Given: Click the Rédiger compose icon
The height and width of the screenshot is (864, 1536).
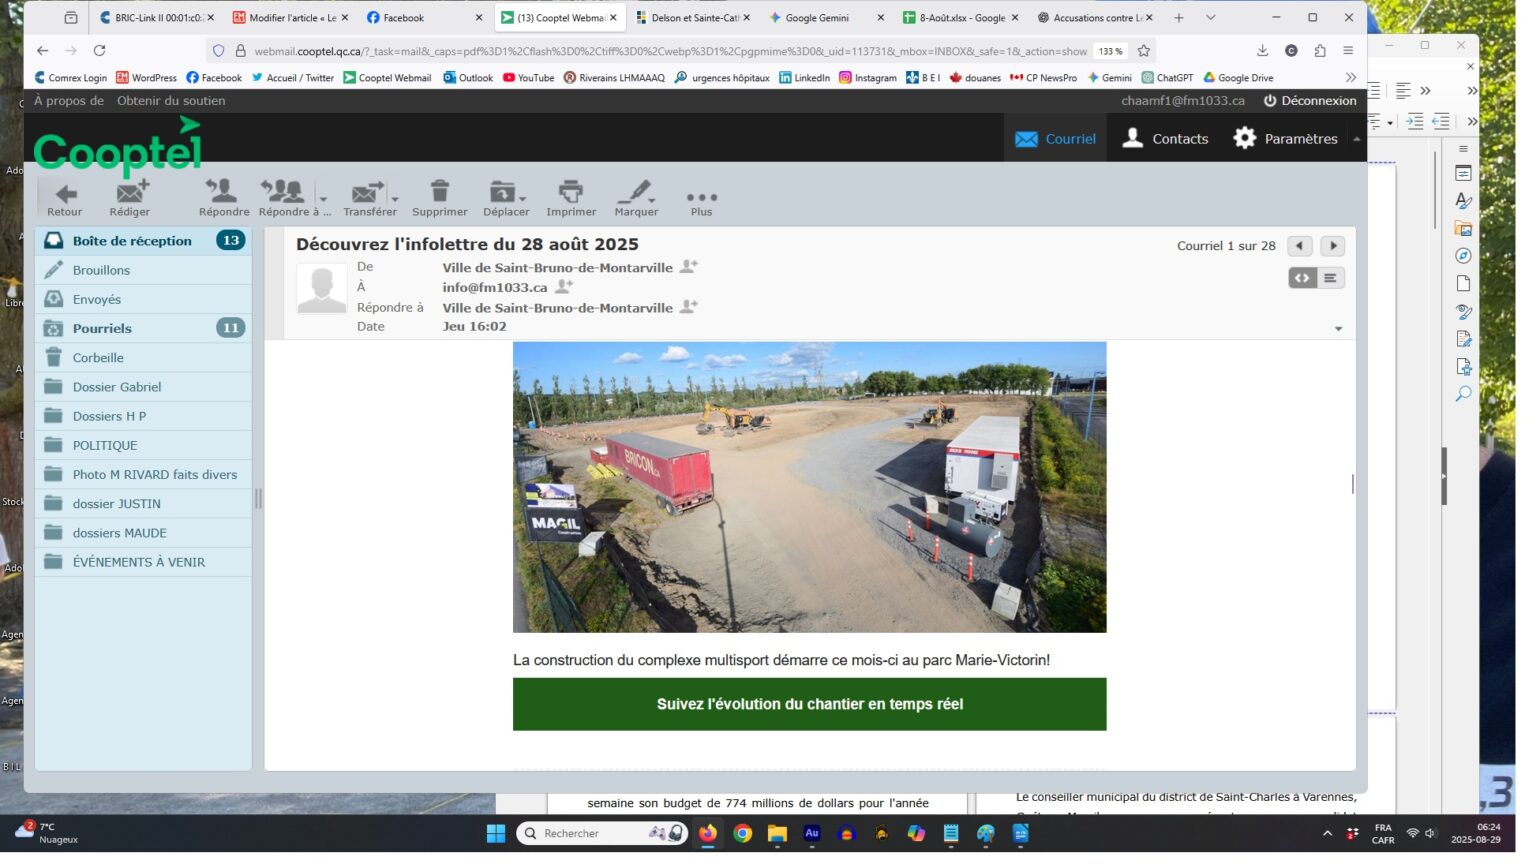Looking at the screenshot, I should pos(130,193).
